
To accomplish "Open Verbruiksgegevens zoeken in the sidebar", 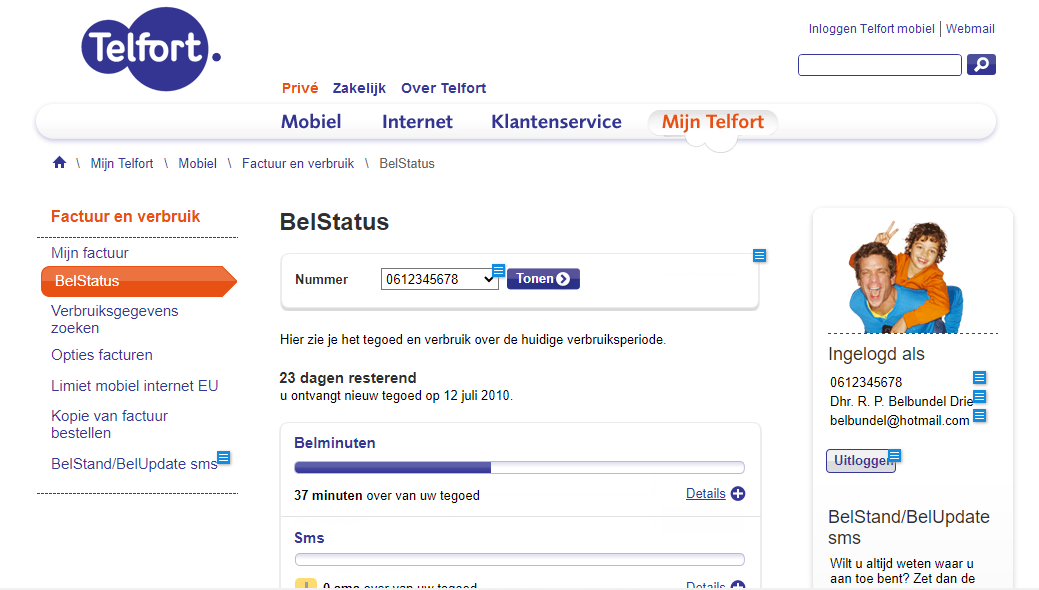I will click(x=115, y=320).
